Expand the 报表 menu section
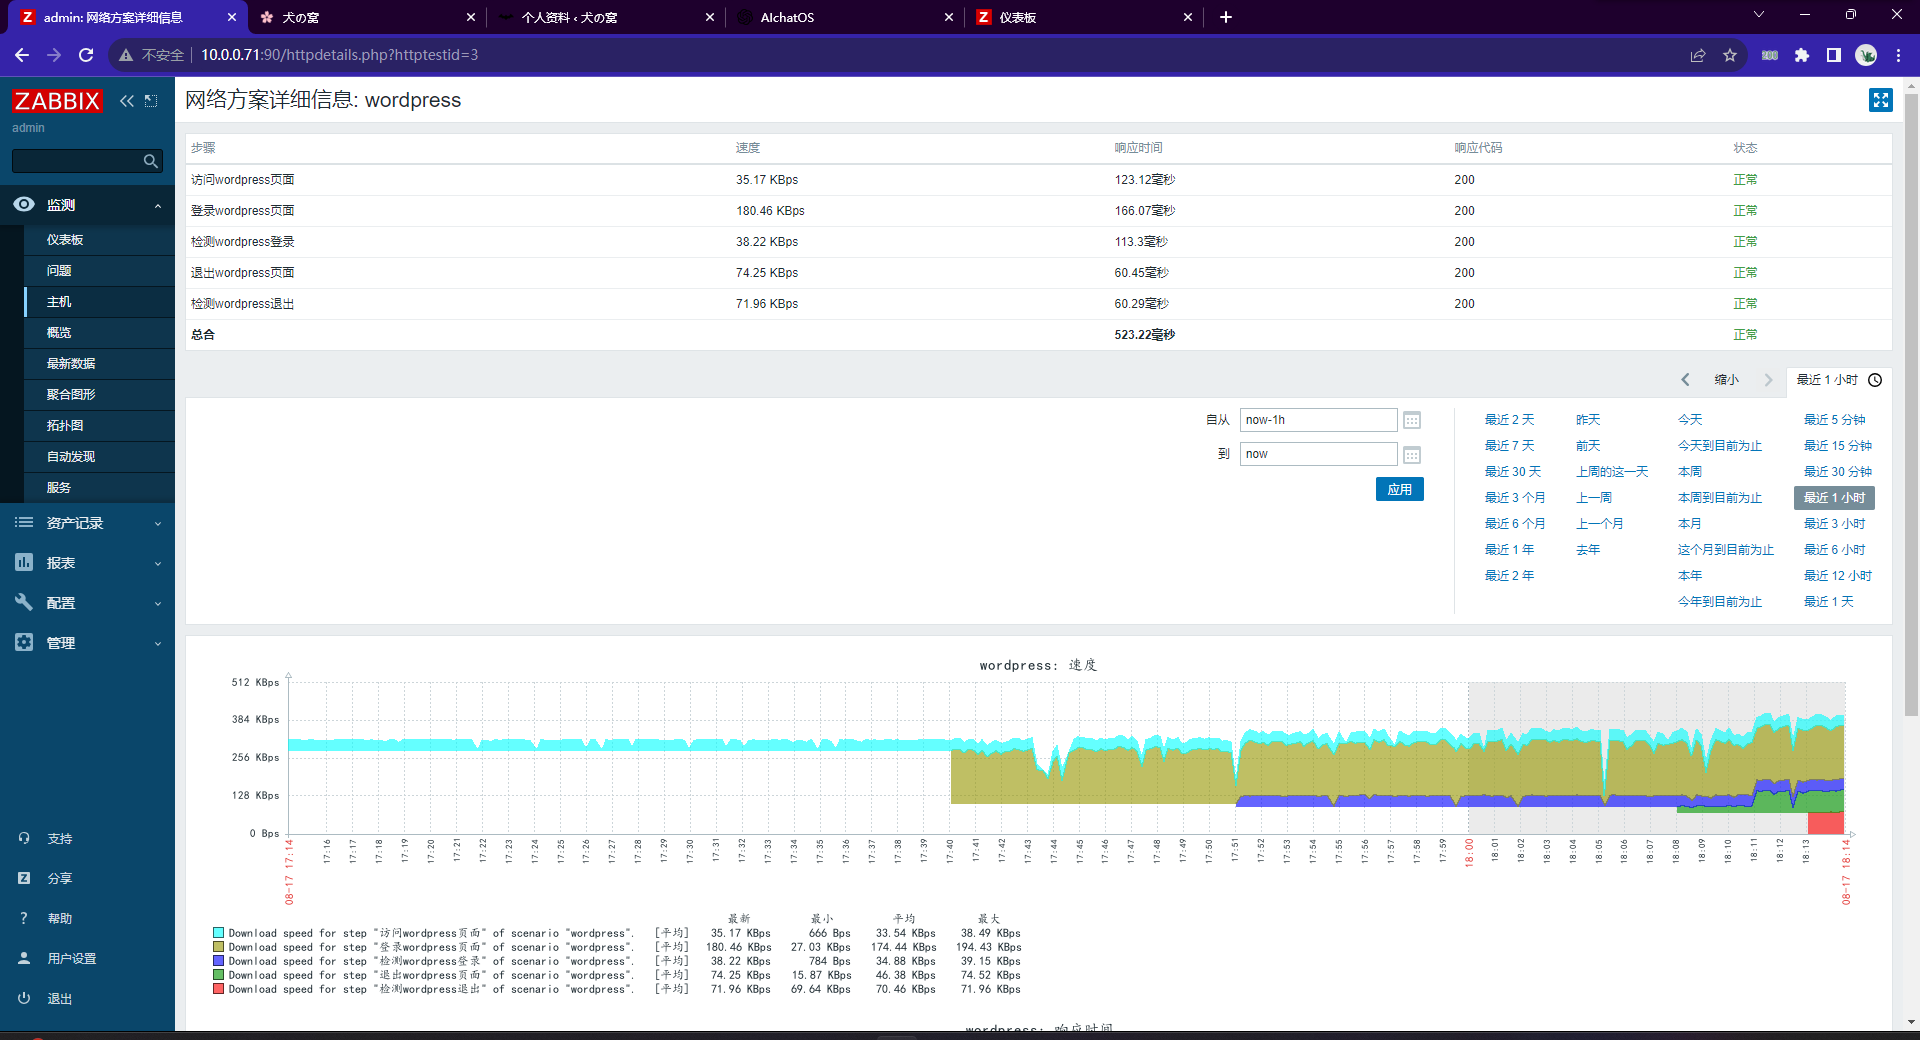Image resolution: width=1920 pixels, height=1040 pixels. (x=158, y=564)
